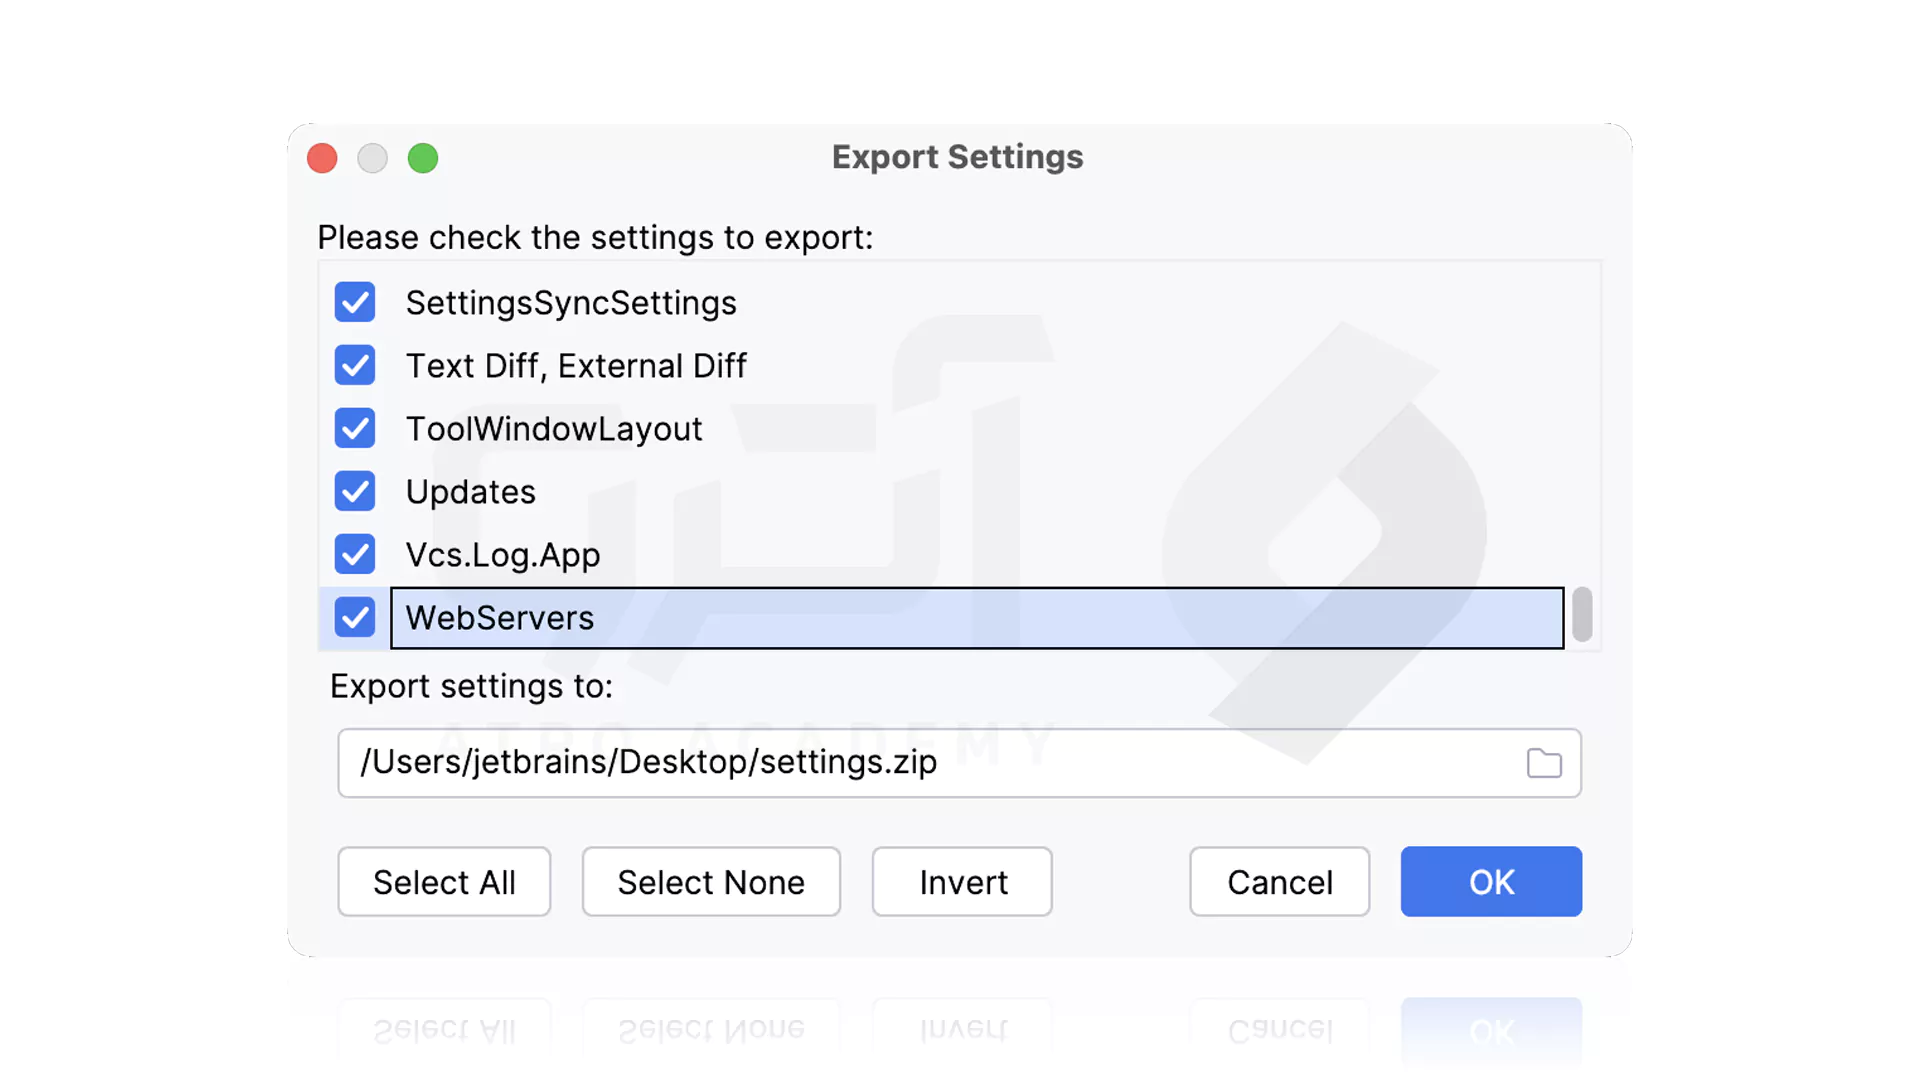Viewport: 1920px width, 1080px height.
Task: Click the settings list scrollbar thumb
Action: click(x=1582, y=614)
